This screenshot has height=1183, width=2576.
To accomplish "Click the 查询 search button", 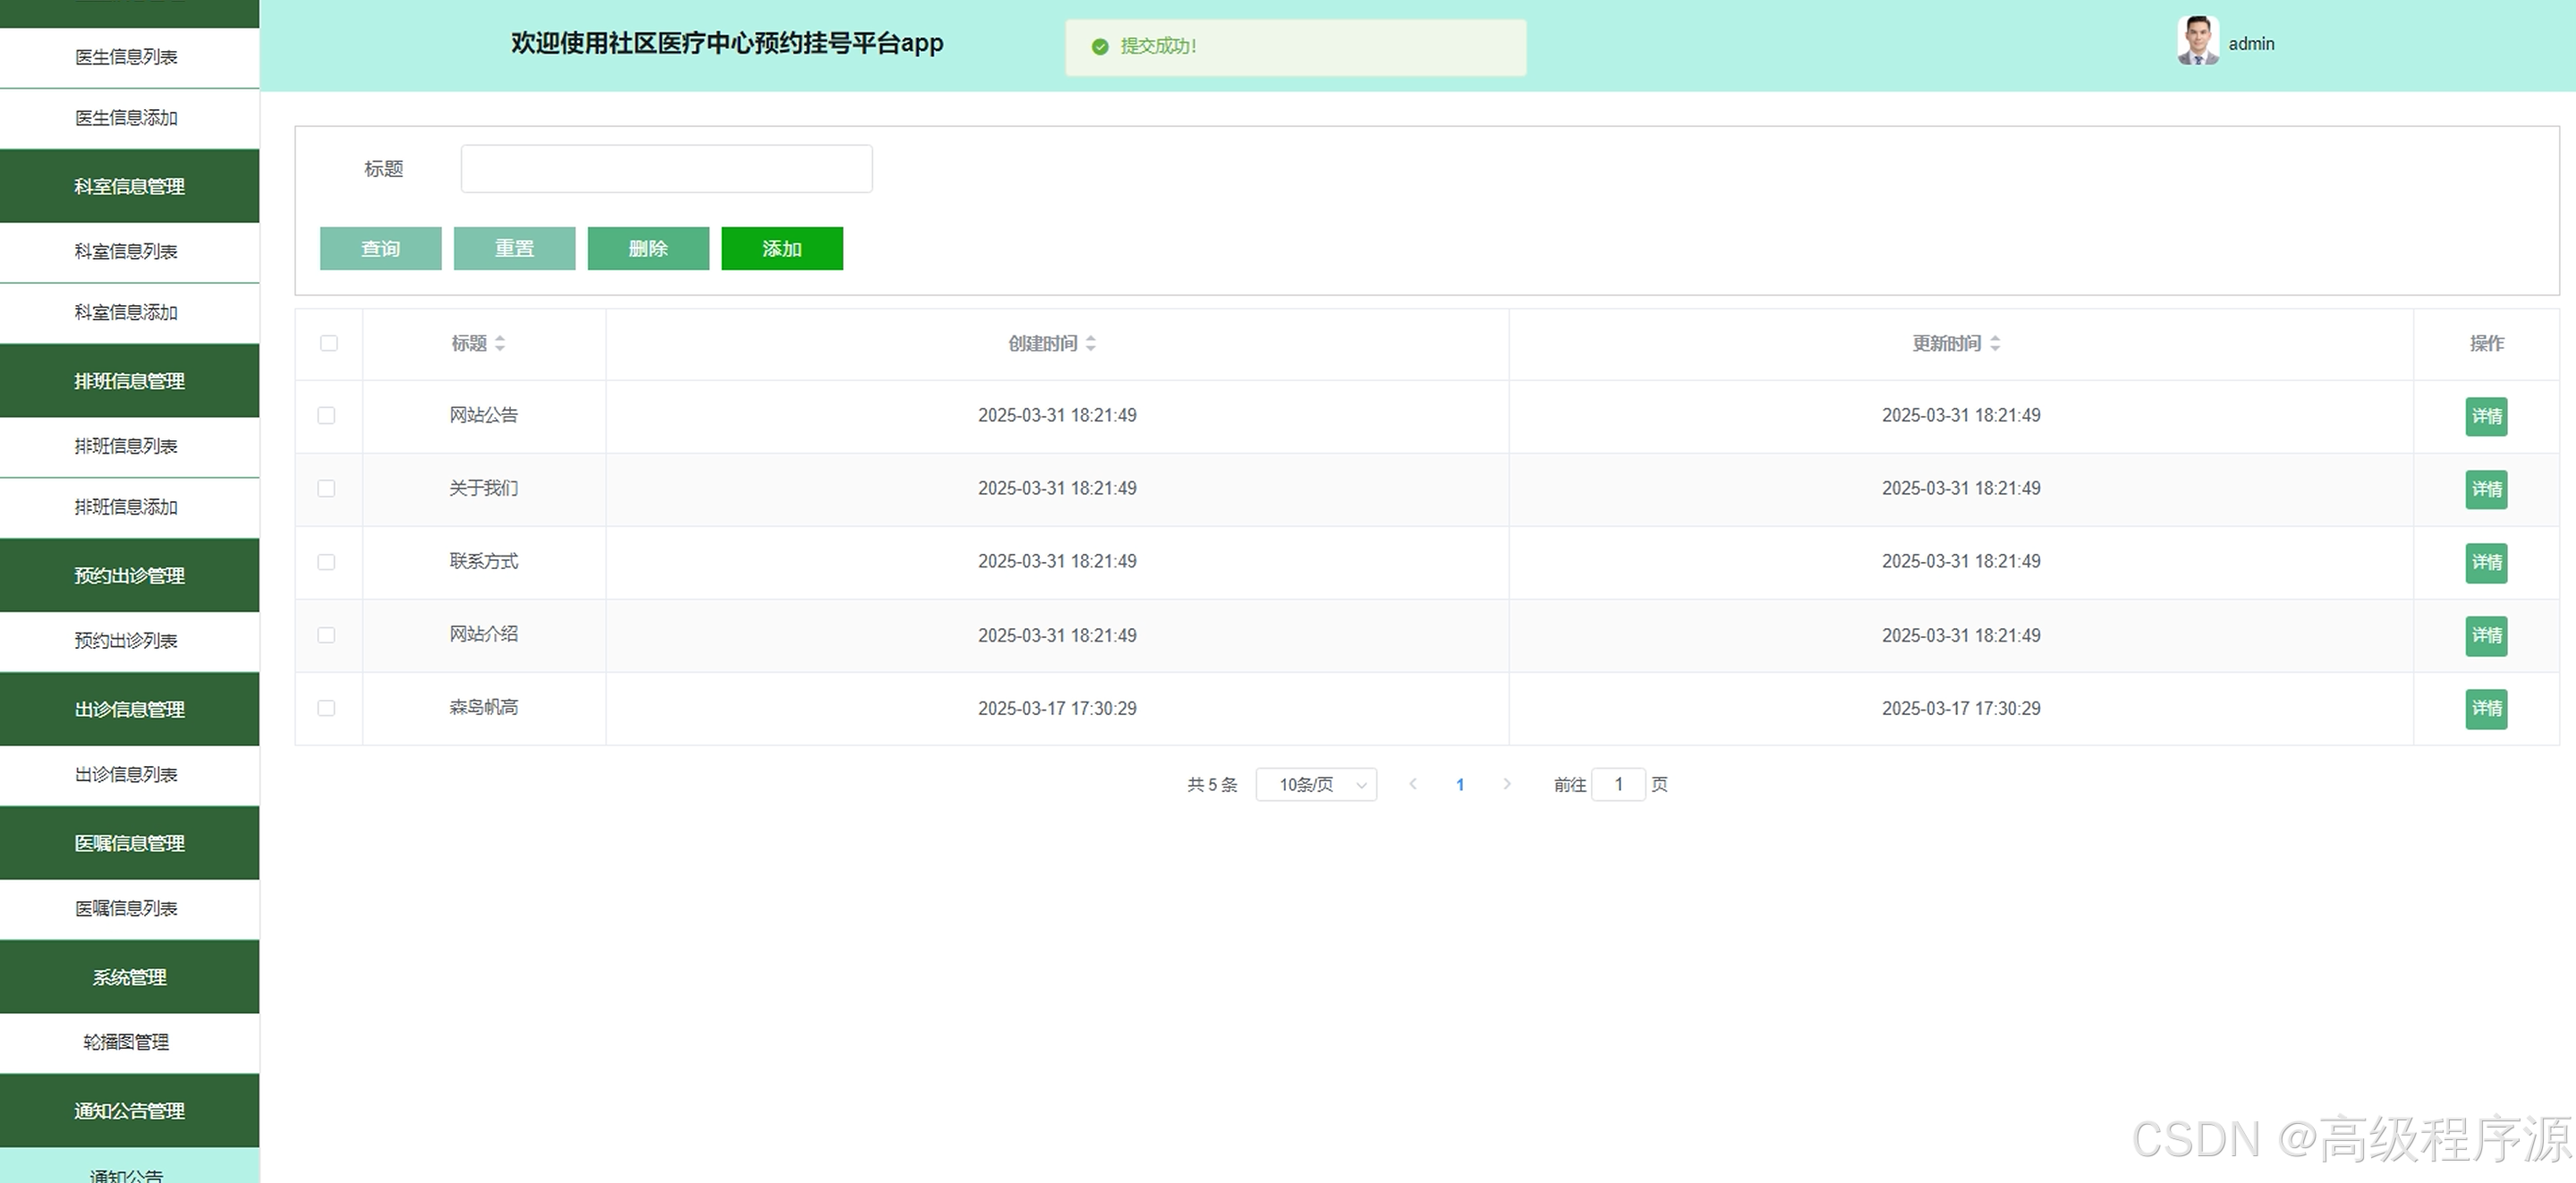I will pyautogui.click(x=380, y=249).
